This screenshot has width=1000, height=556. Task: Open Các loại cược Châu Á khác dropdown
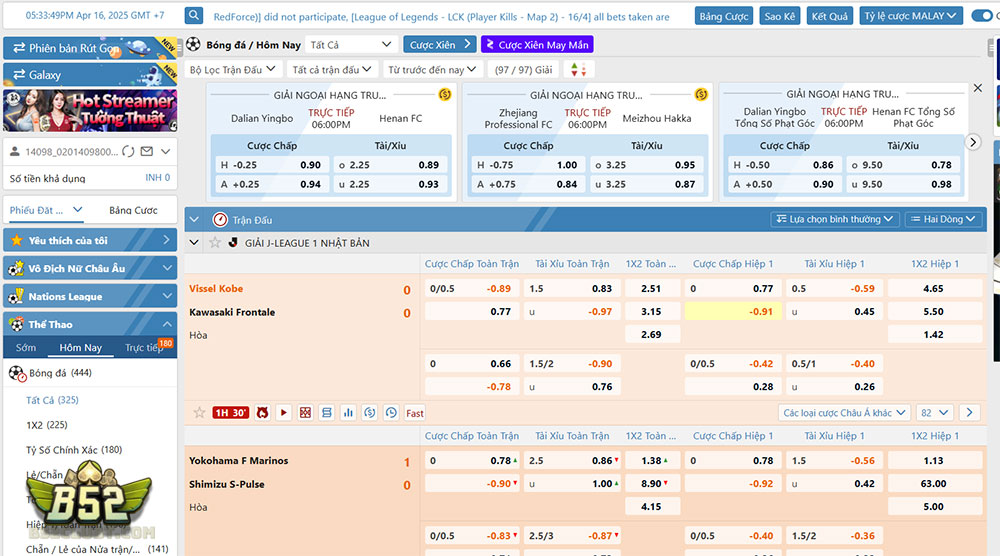[844, 413]
